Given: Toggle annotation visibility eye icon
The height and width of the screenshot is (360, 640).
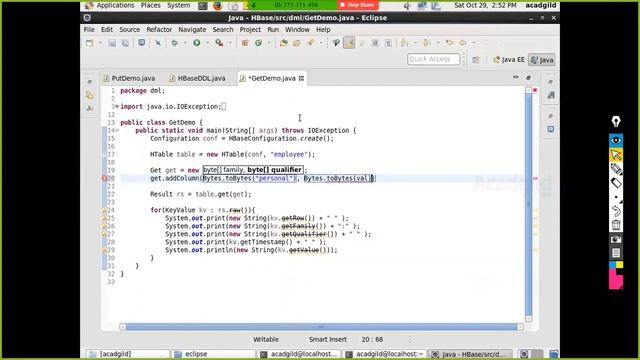Looking at the screenshot, I should tap(616, 140).
